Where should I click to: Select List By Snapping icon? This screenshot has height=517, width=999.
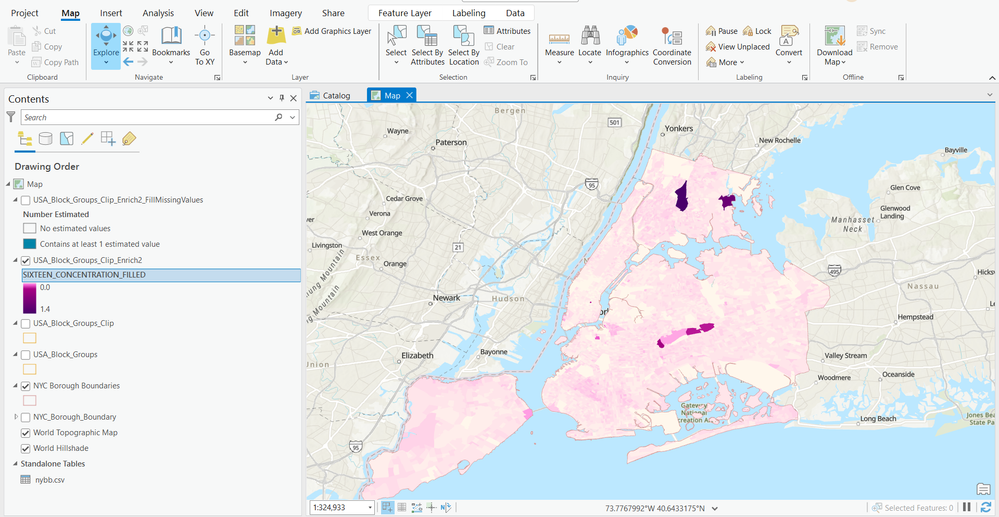pos(108,138)
